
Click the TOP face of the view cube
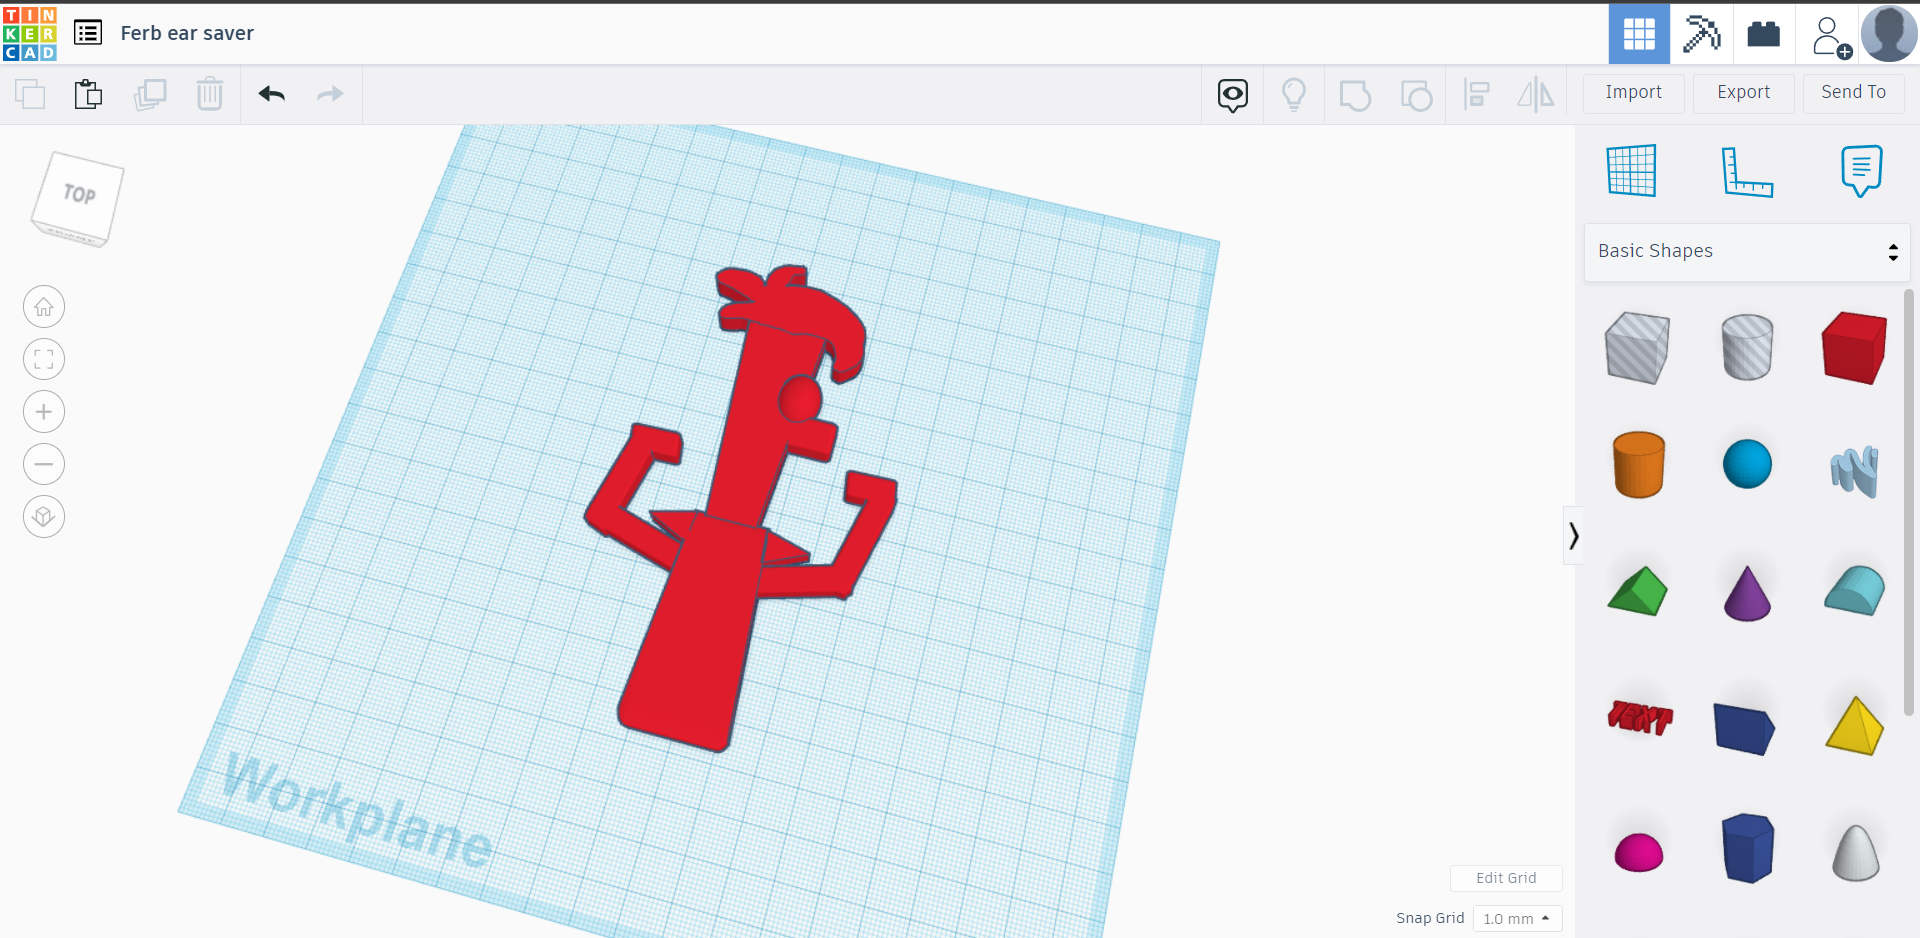point(79,194)
